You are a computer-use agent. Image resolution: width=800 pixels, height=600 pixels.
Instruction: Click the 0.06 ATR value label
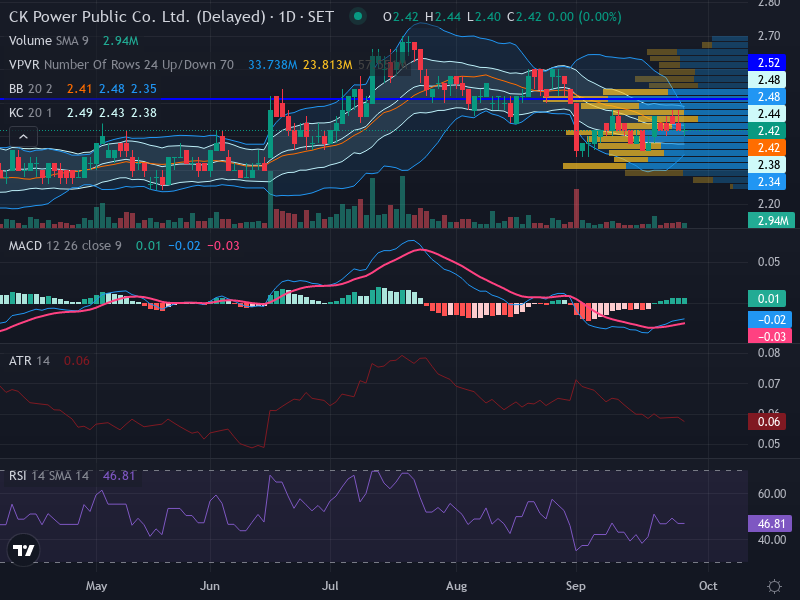(768, 422)
